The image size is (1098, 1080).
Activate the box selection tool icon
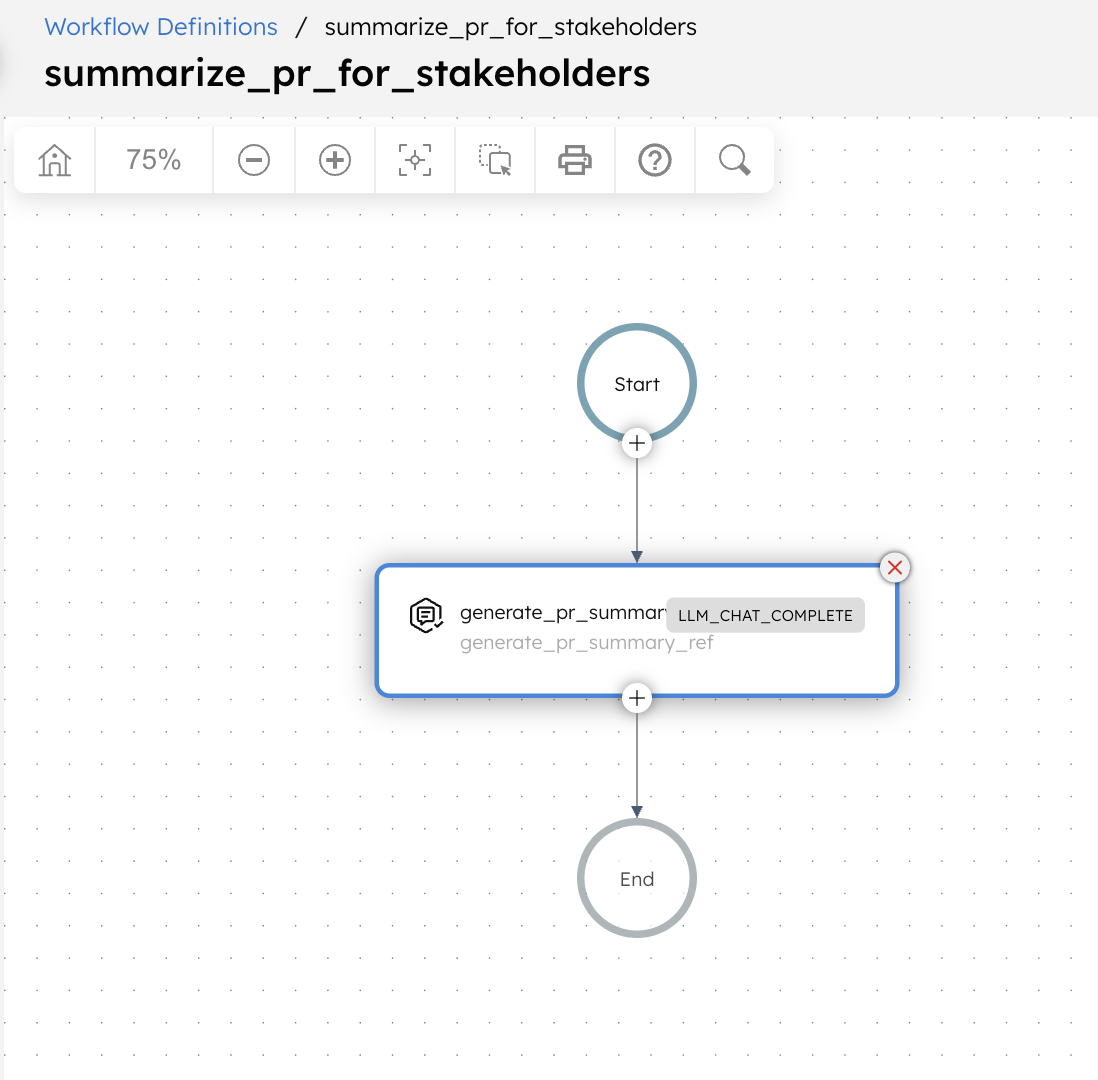point(494,159)
